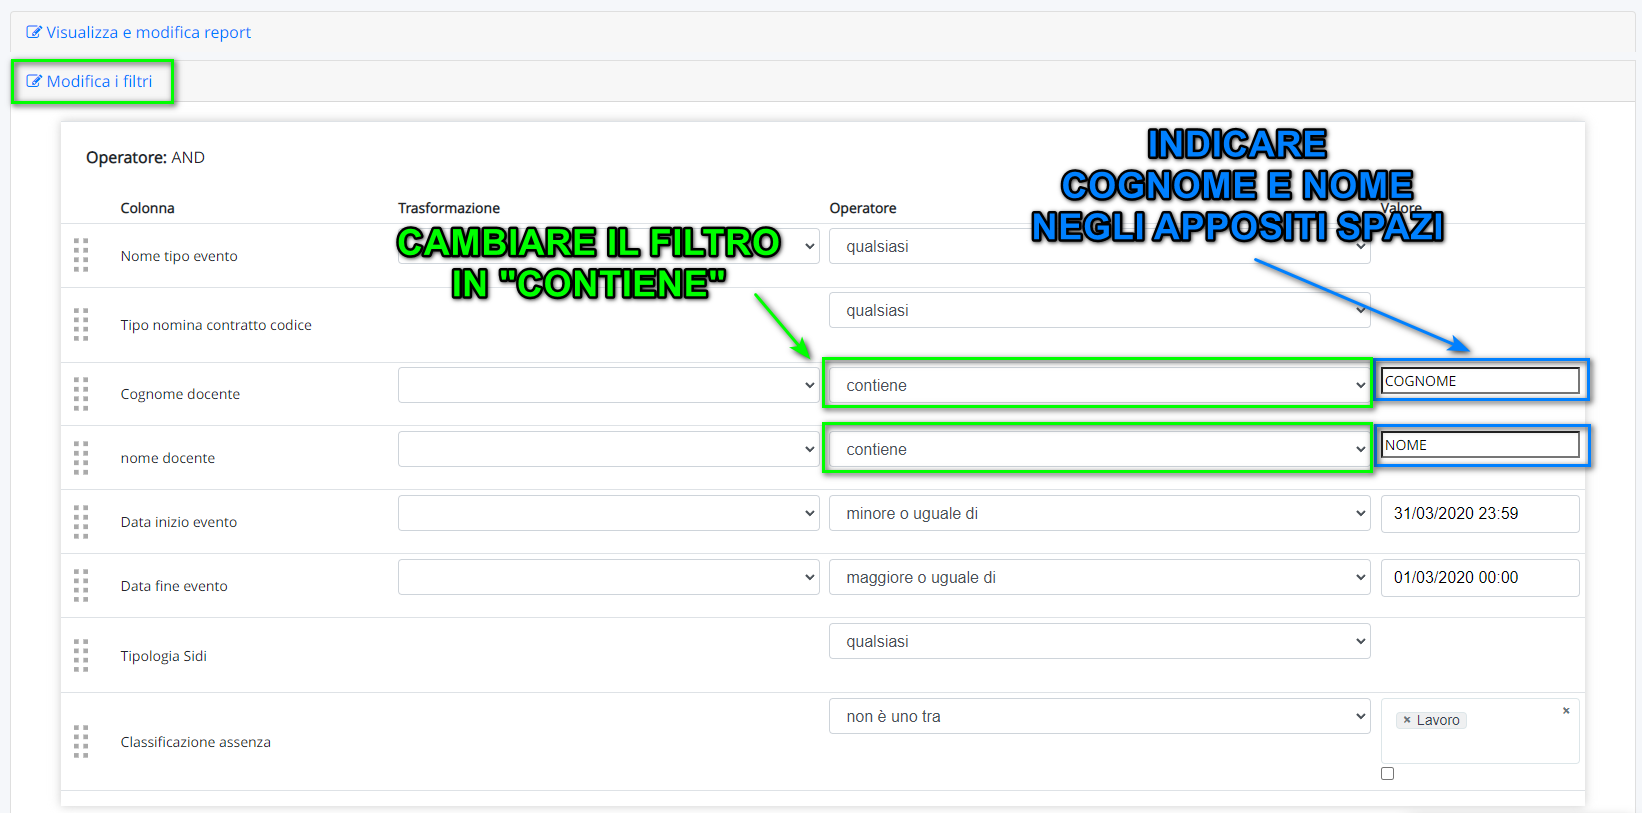The image size is (1642, 813).
Task: Click the COGNOME value input field
Action: pos(1480,381)
